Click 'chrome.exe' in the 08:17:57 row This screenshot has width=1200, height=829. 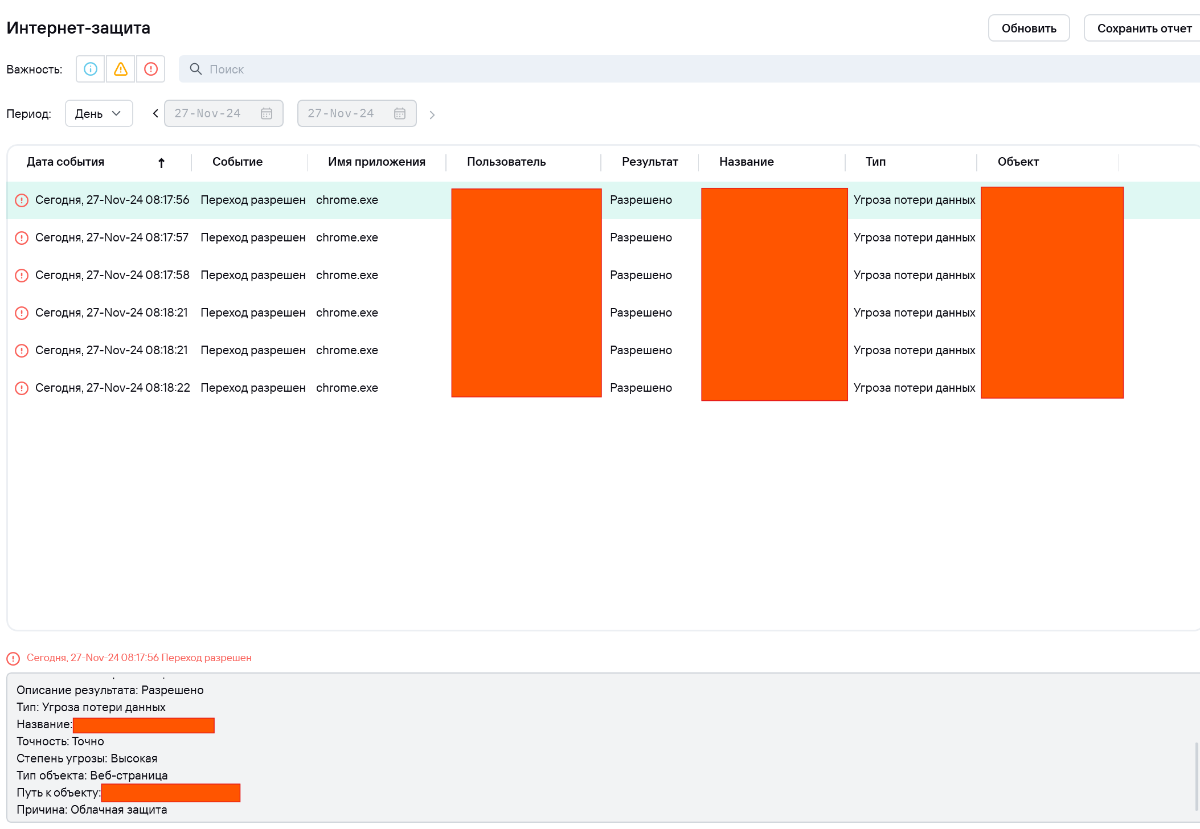pyautogui.click(x=347, y=238)
